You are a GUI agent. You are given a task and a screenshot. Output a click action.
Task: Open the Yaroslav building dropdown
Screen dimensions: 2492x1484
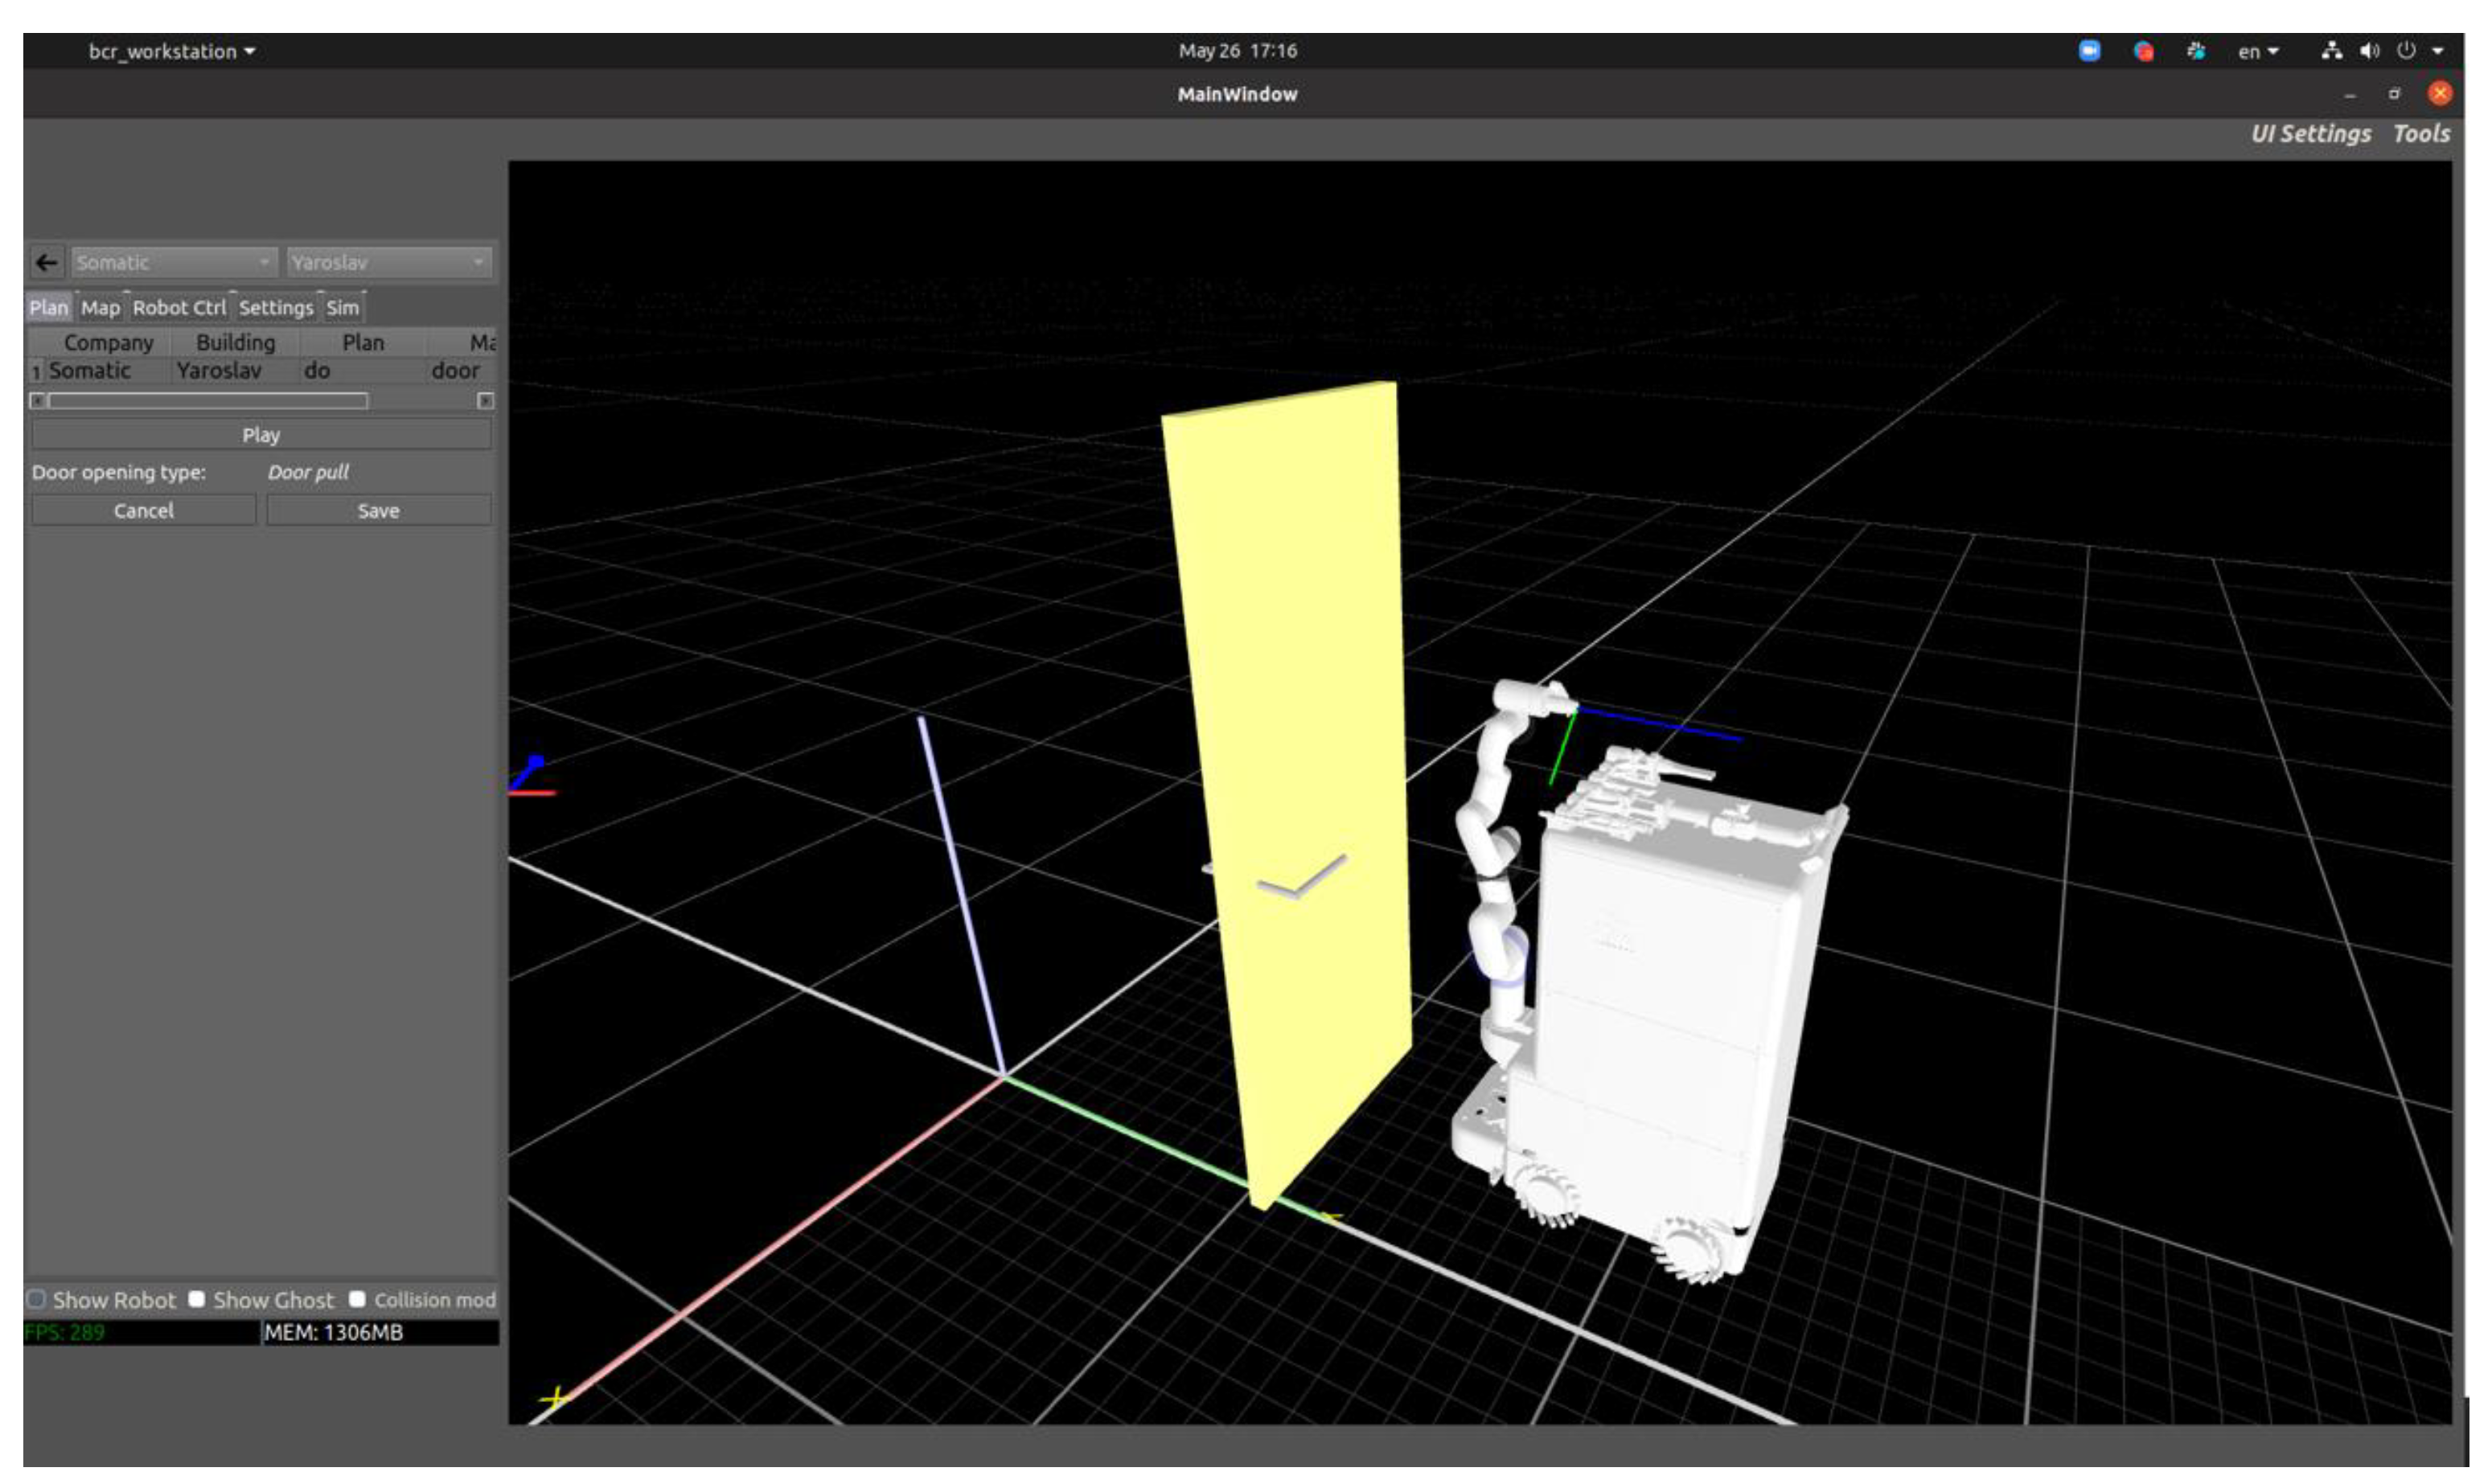pos(389,263)
